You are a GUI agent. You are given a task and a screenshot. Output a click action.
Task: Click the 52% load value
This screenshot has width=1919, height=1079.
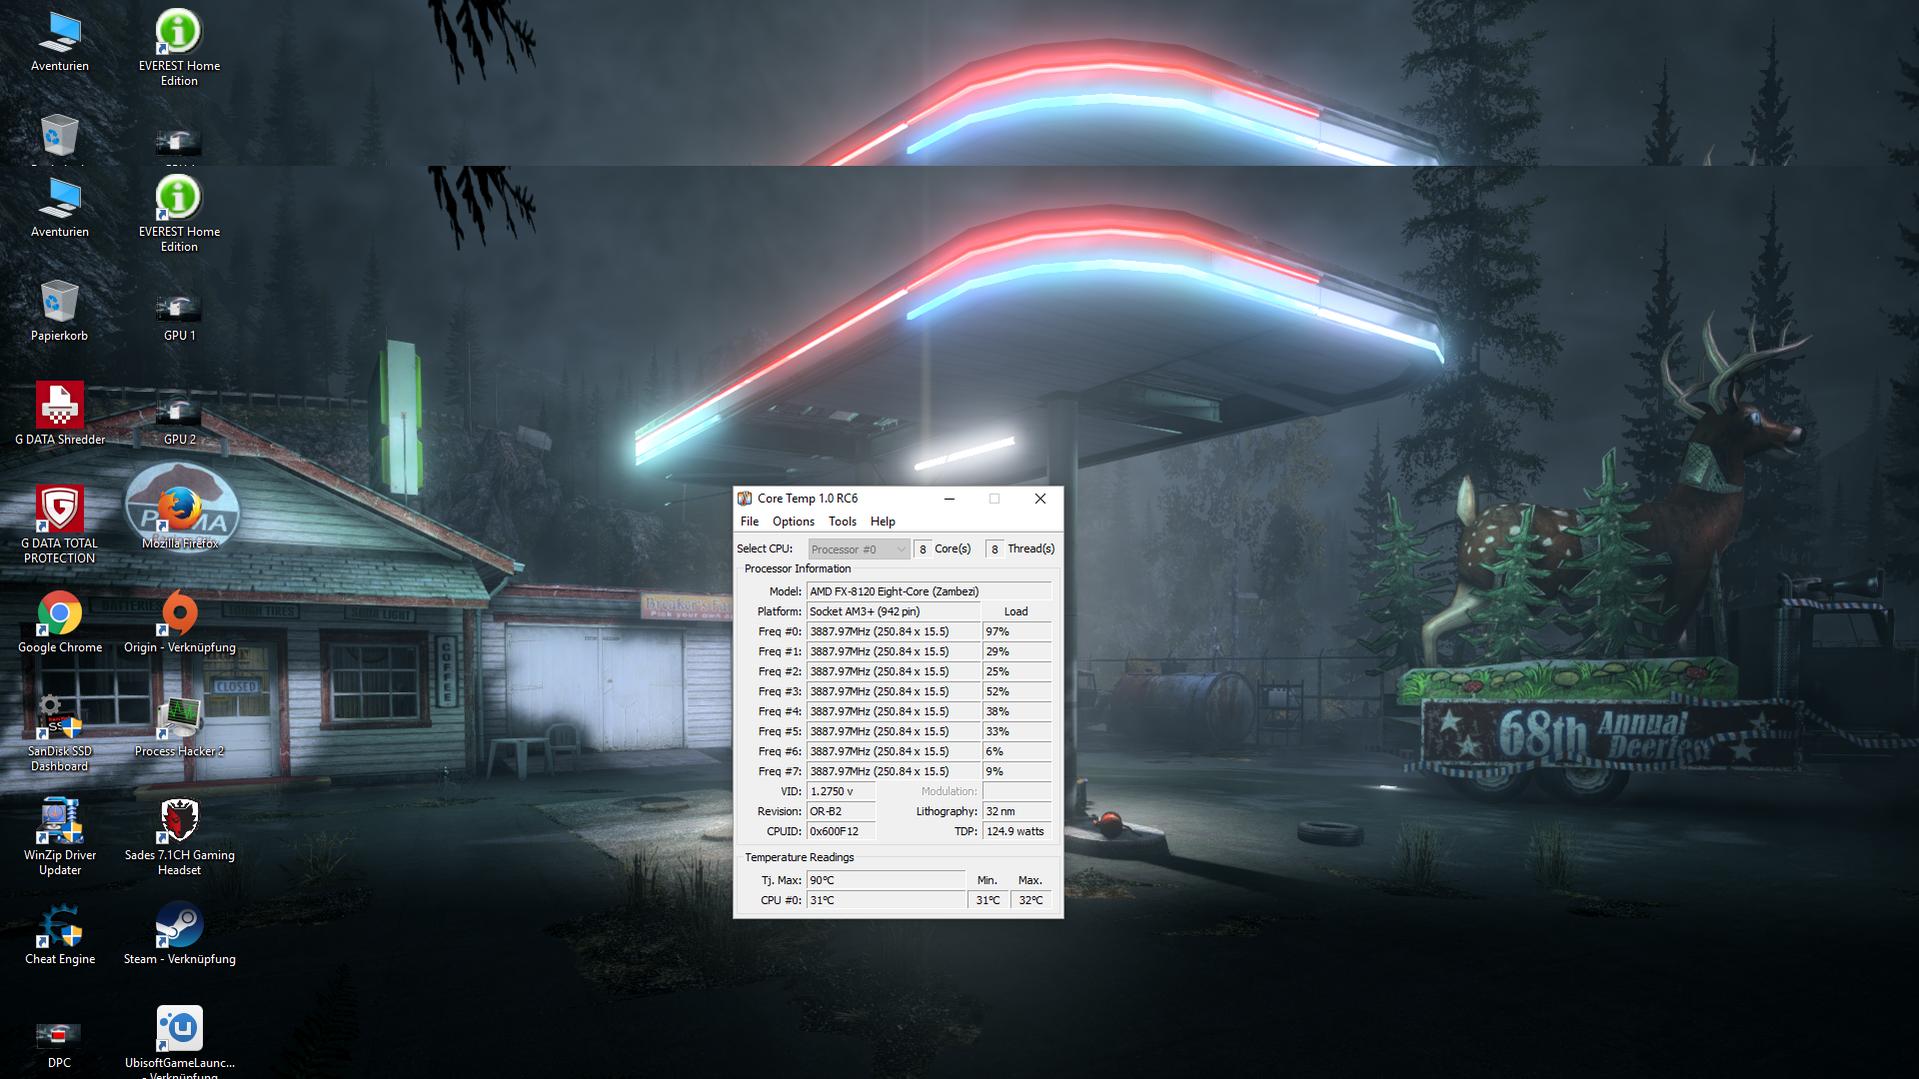click(1017, 691)
